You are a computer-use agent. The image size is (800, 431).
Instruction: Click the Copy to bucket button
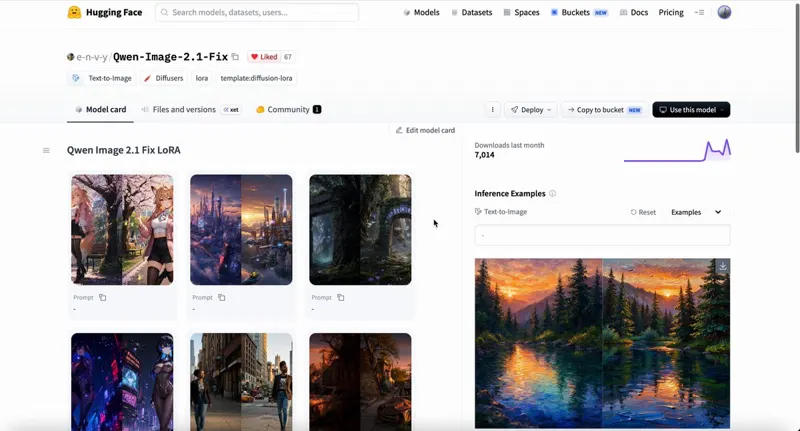pyautogui.click(x=605, y=110)
